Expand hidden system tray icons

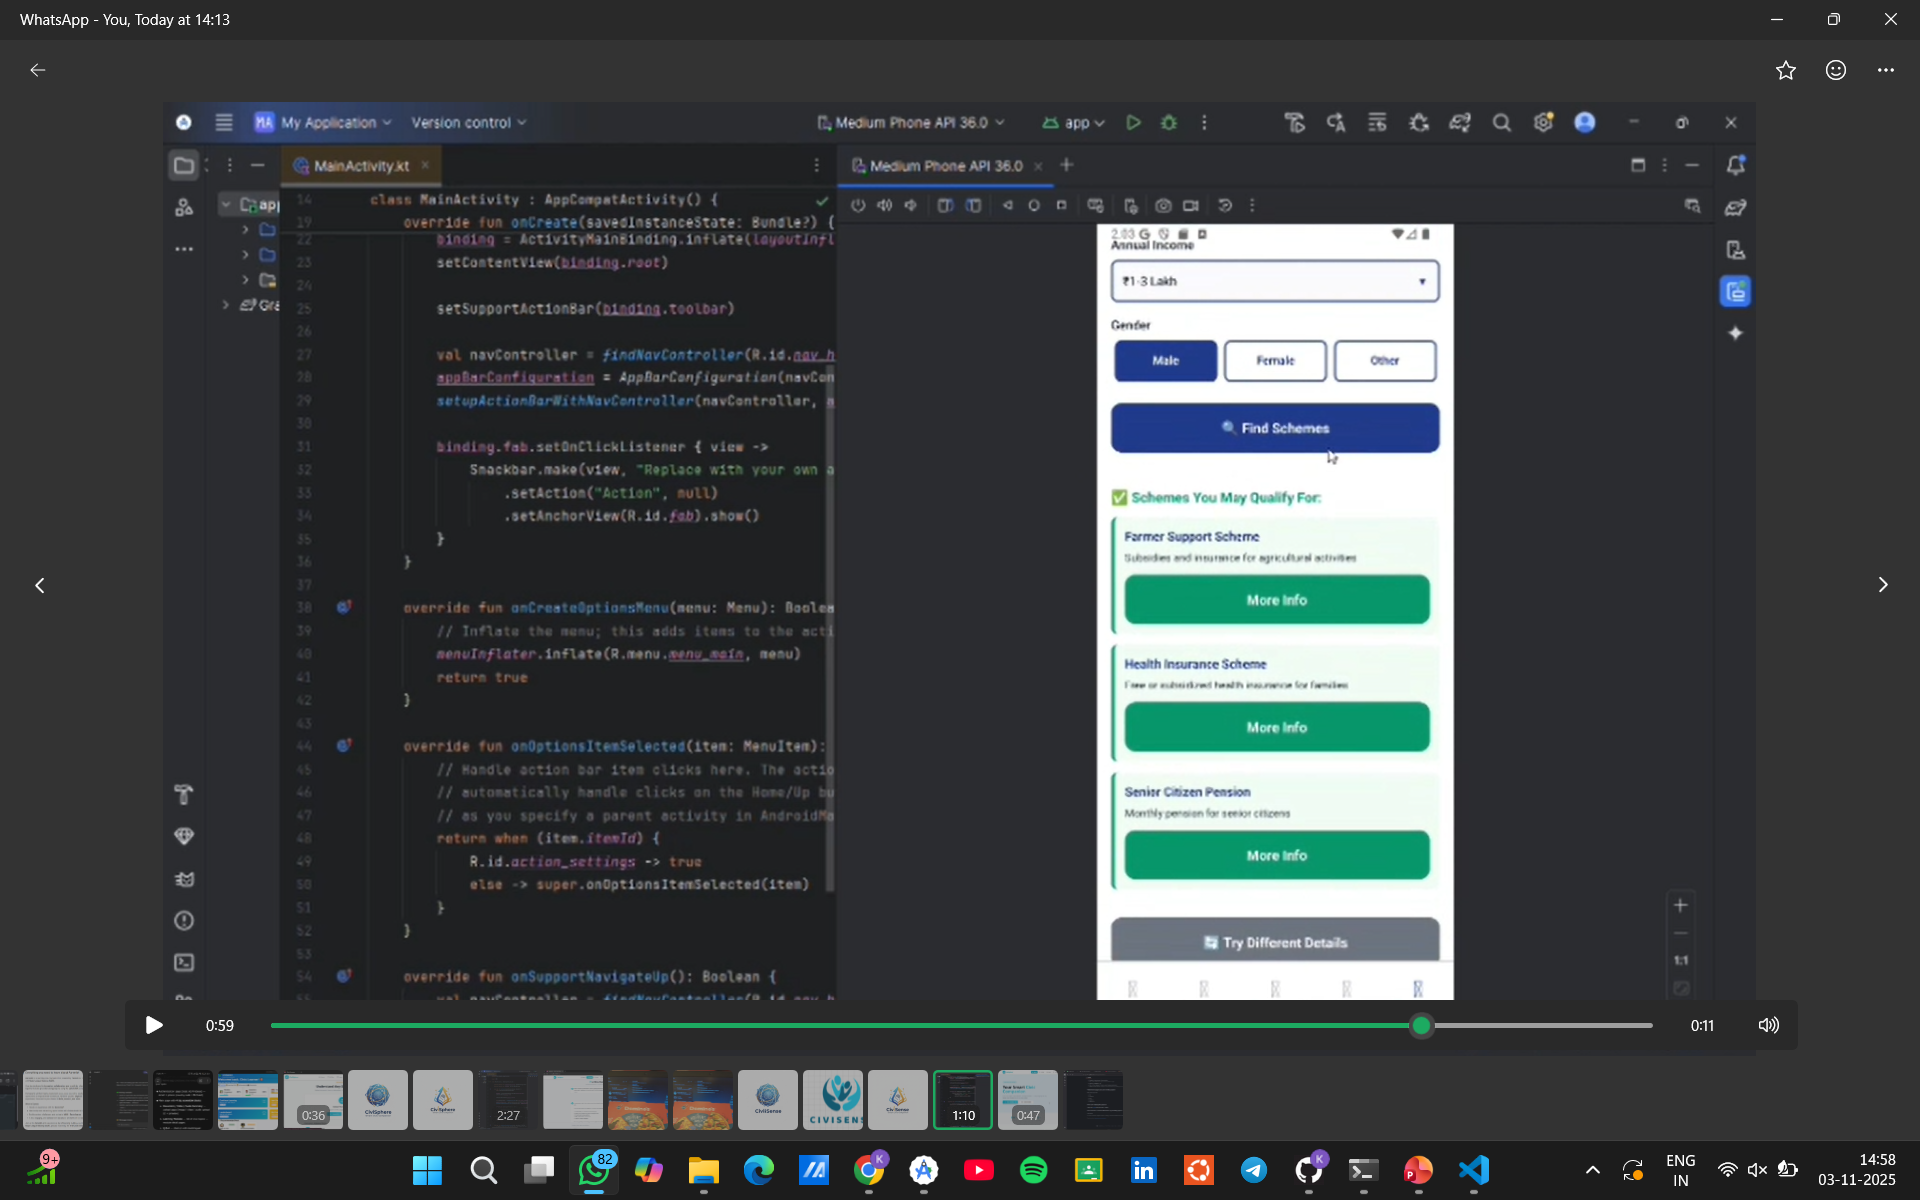(x=1593, y=1170)
